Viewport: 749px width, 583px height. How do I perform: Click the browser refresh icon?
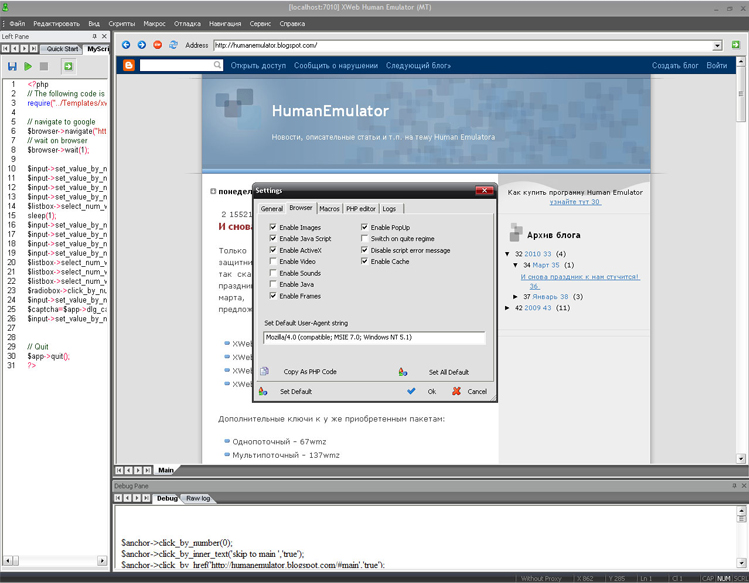pos(173,45)
